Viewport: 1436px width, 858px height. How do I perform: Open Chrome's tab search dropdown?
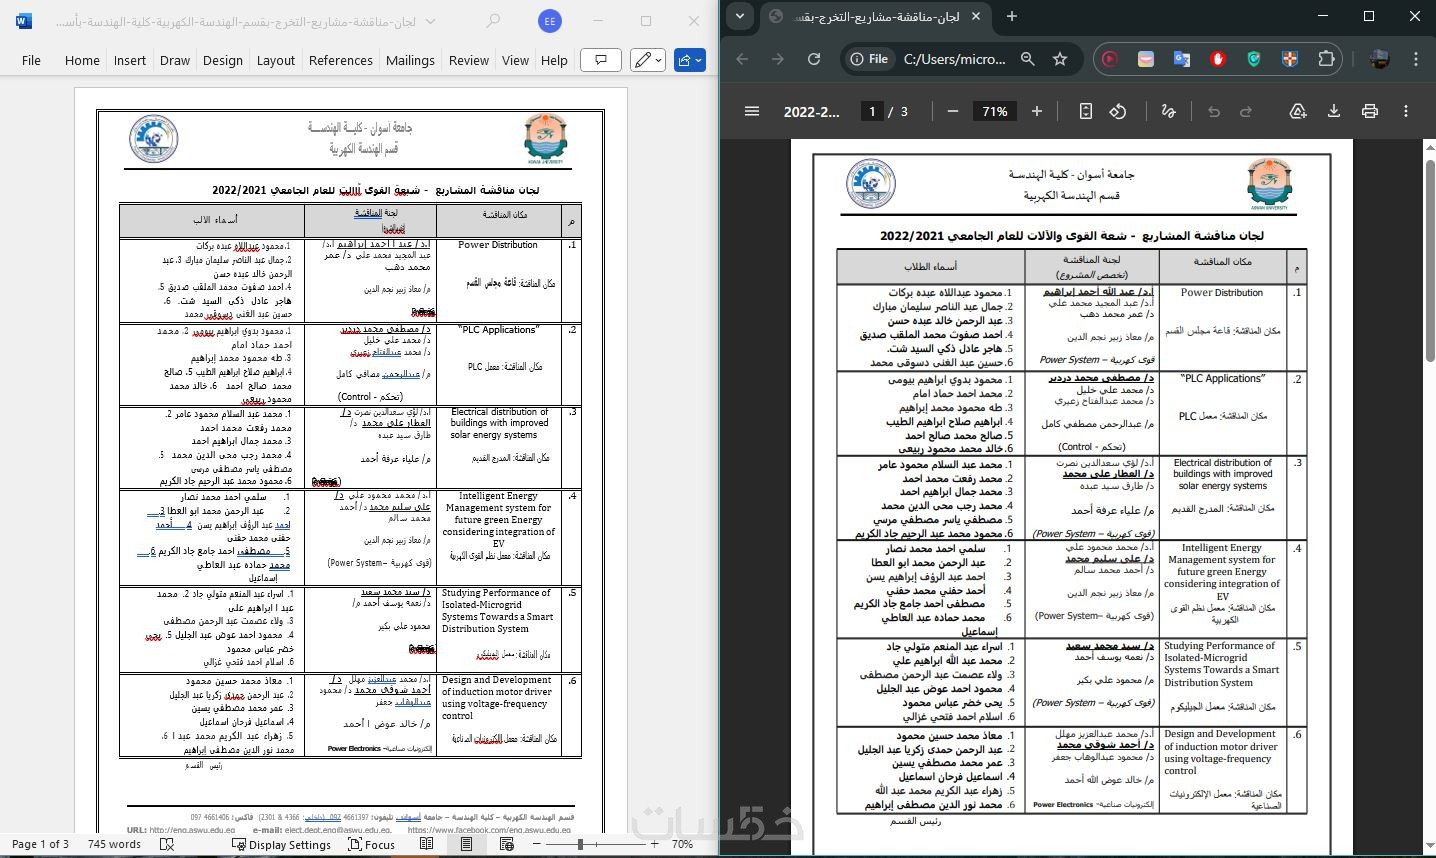click(x=739, y=16)
